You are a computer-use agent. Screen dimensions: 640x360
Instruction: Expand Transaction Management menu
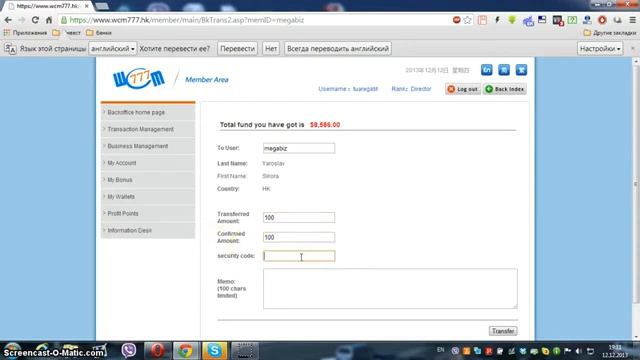[x=148, y=129]
